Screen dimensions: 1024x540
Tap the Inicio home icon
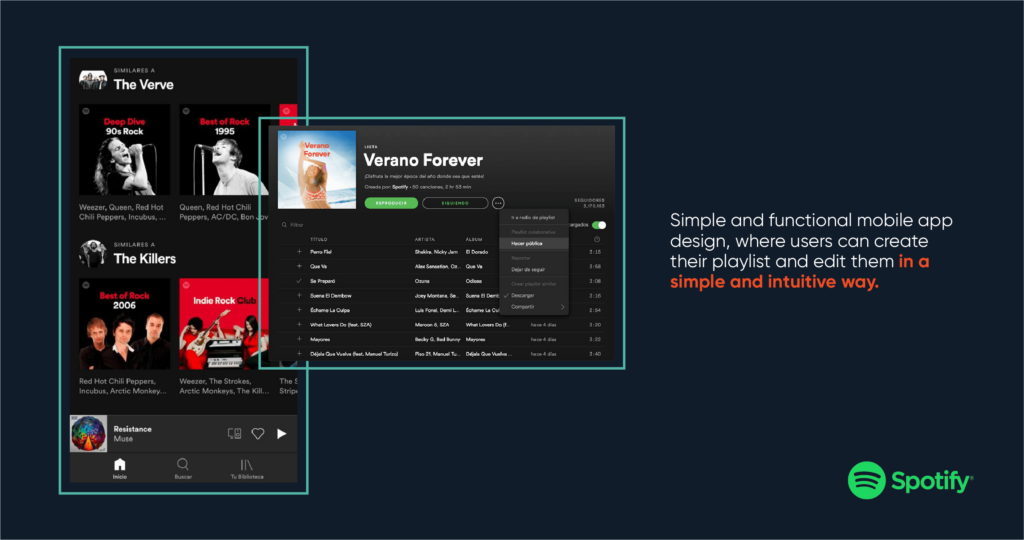coord(120,464)
